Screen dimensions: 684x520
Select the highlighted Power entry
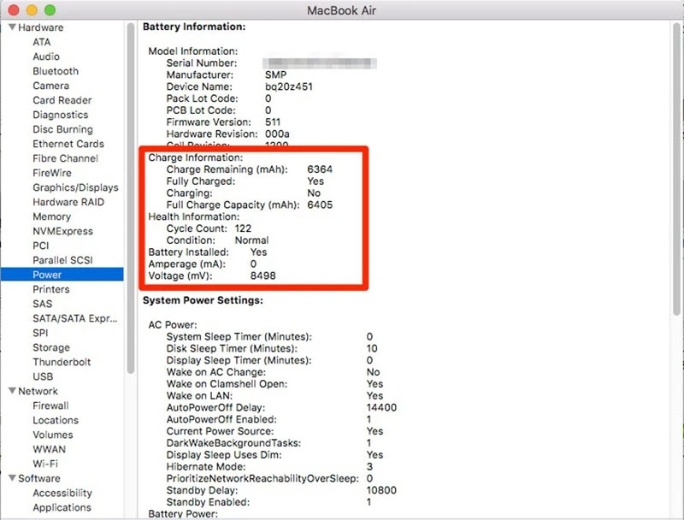coord(62,274)
